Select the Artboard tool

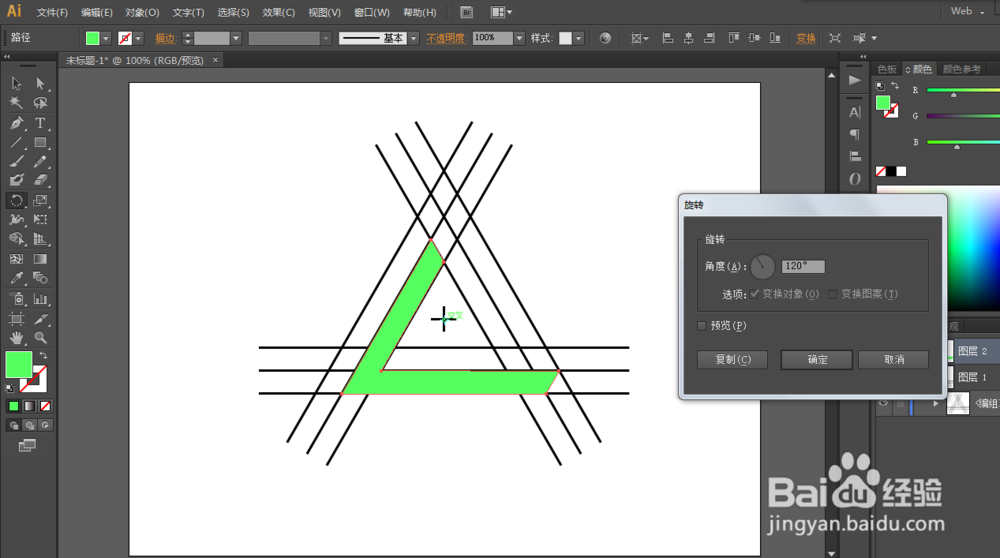click(x=17, y=318)
